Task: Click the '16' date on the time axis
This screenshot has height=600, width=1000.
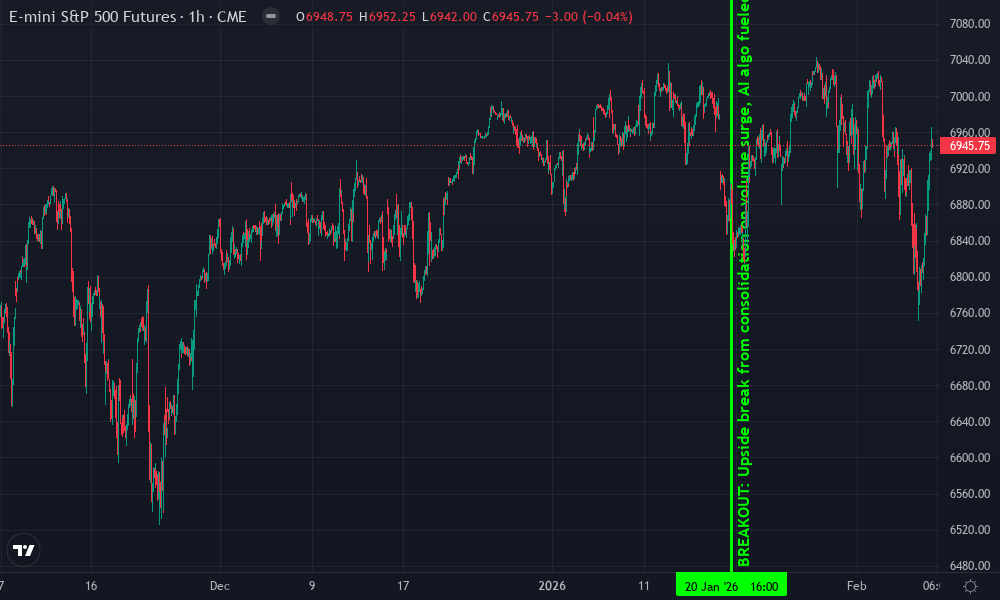Action: pos(91,586)
